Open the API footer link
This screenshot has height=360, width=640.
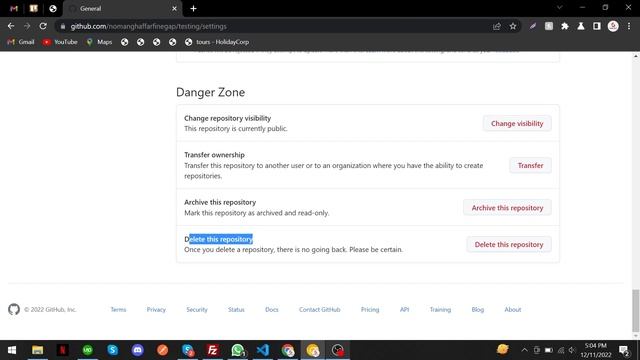click(x=404, y=309)
